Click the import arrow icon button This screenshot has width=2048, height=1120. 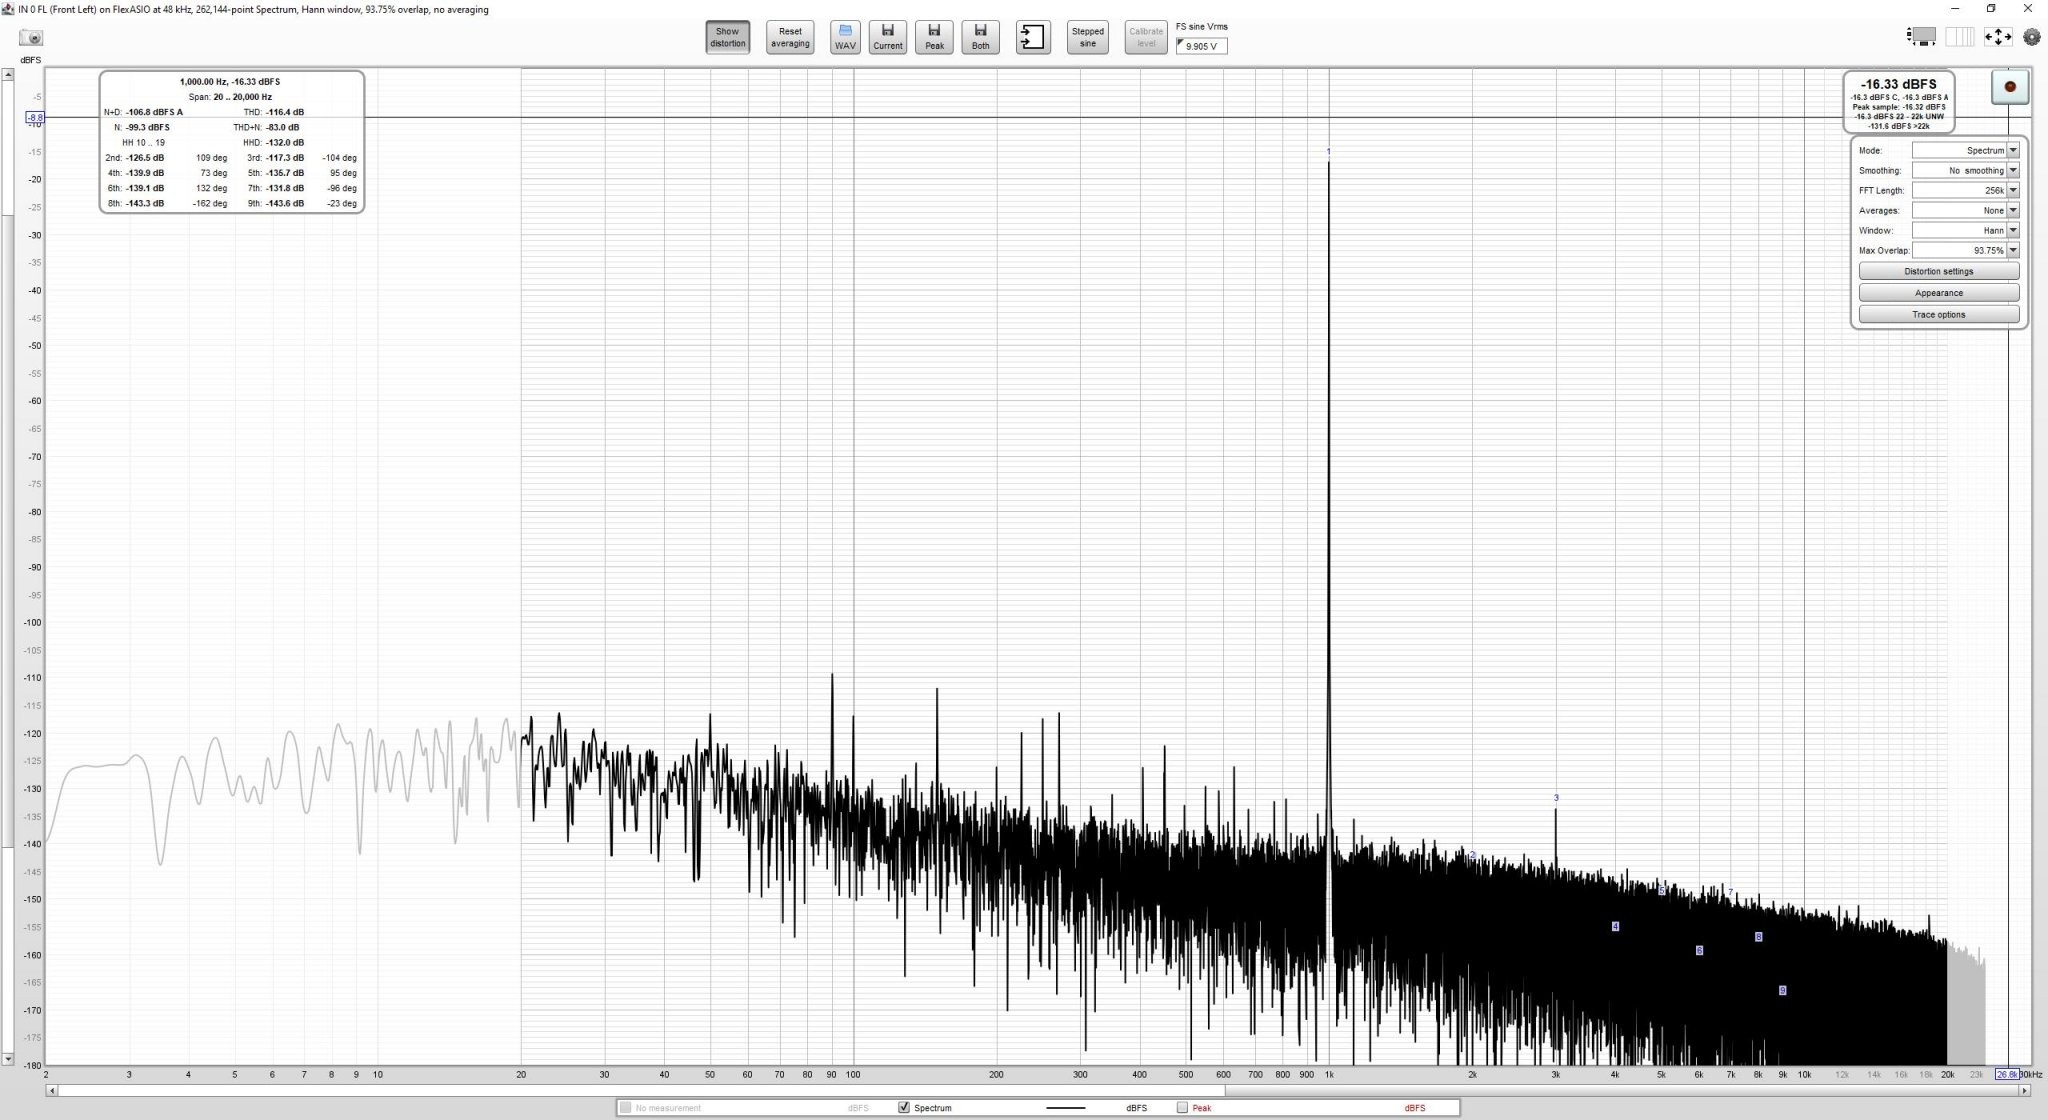[x=1033, y=38]
